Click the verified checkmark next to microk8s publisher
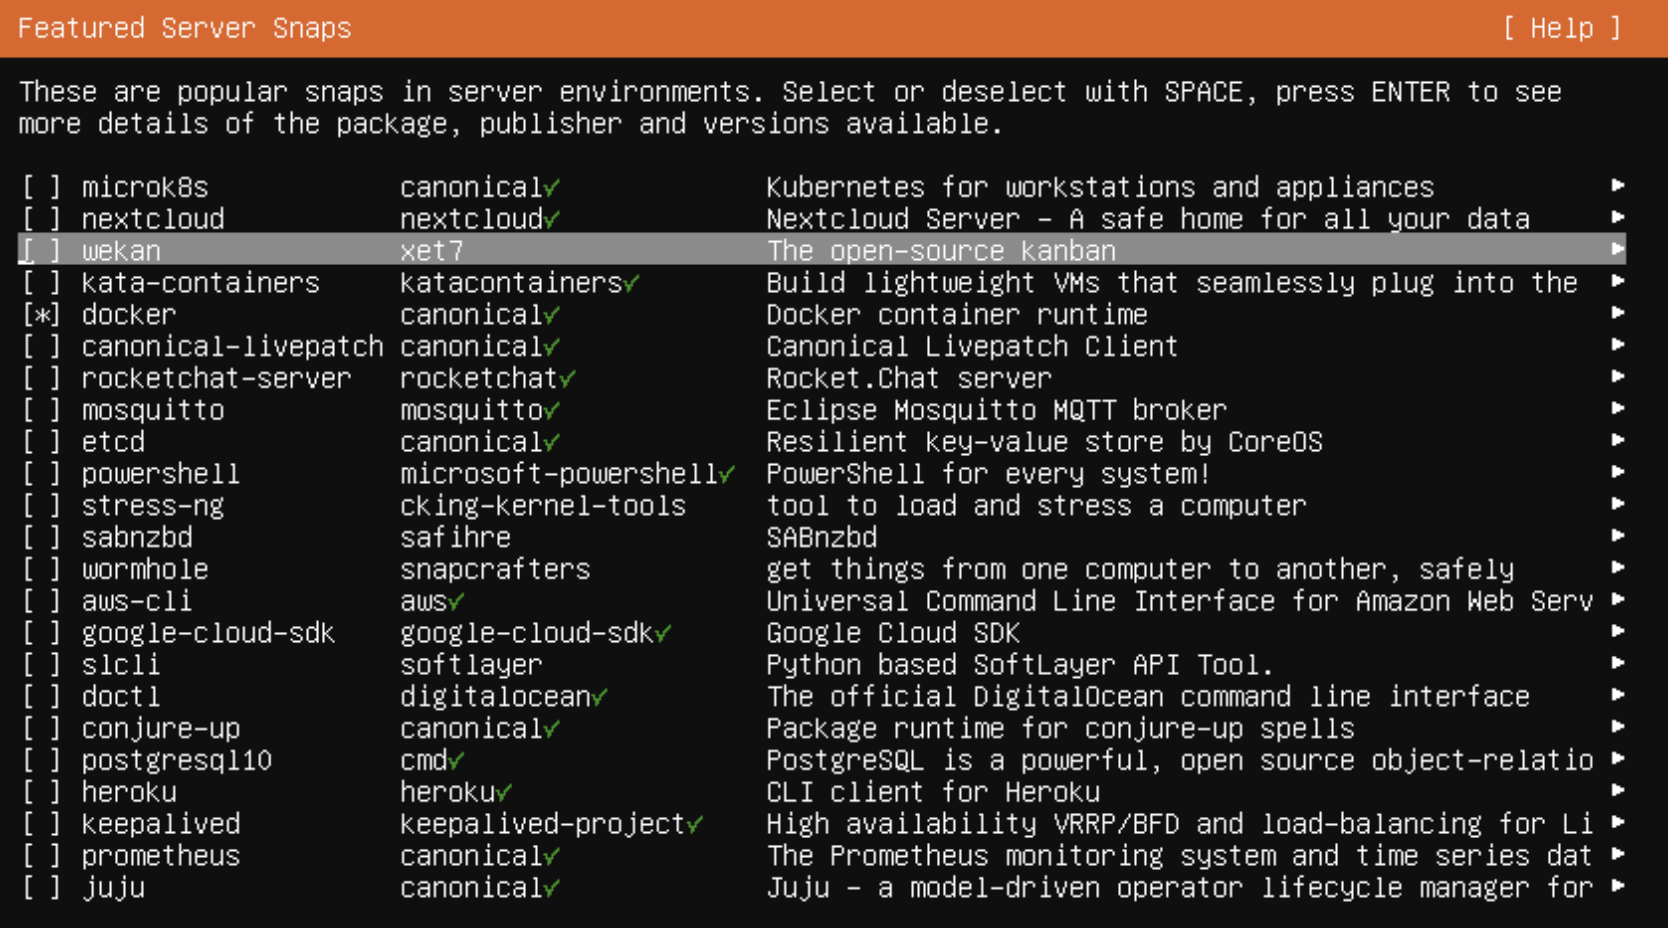This screenshot has height=928, width=1668. pyautogui.click(x=552, y=188)
